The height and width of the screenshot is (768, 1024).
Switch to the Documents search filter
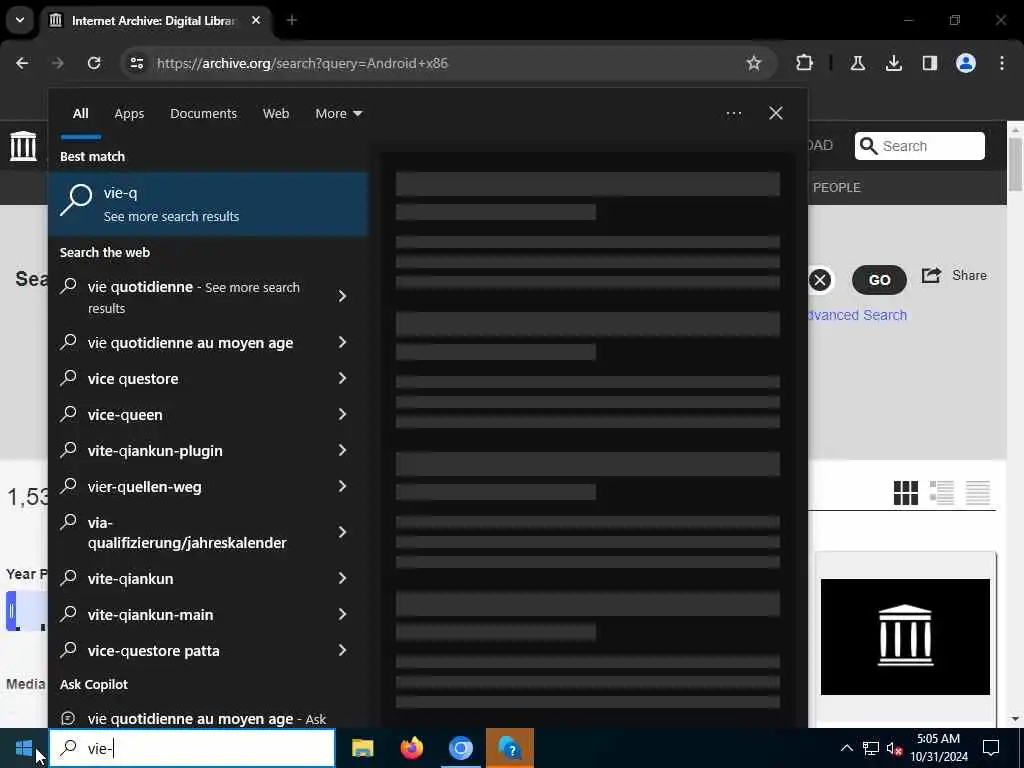[x=203, y=114]
